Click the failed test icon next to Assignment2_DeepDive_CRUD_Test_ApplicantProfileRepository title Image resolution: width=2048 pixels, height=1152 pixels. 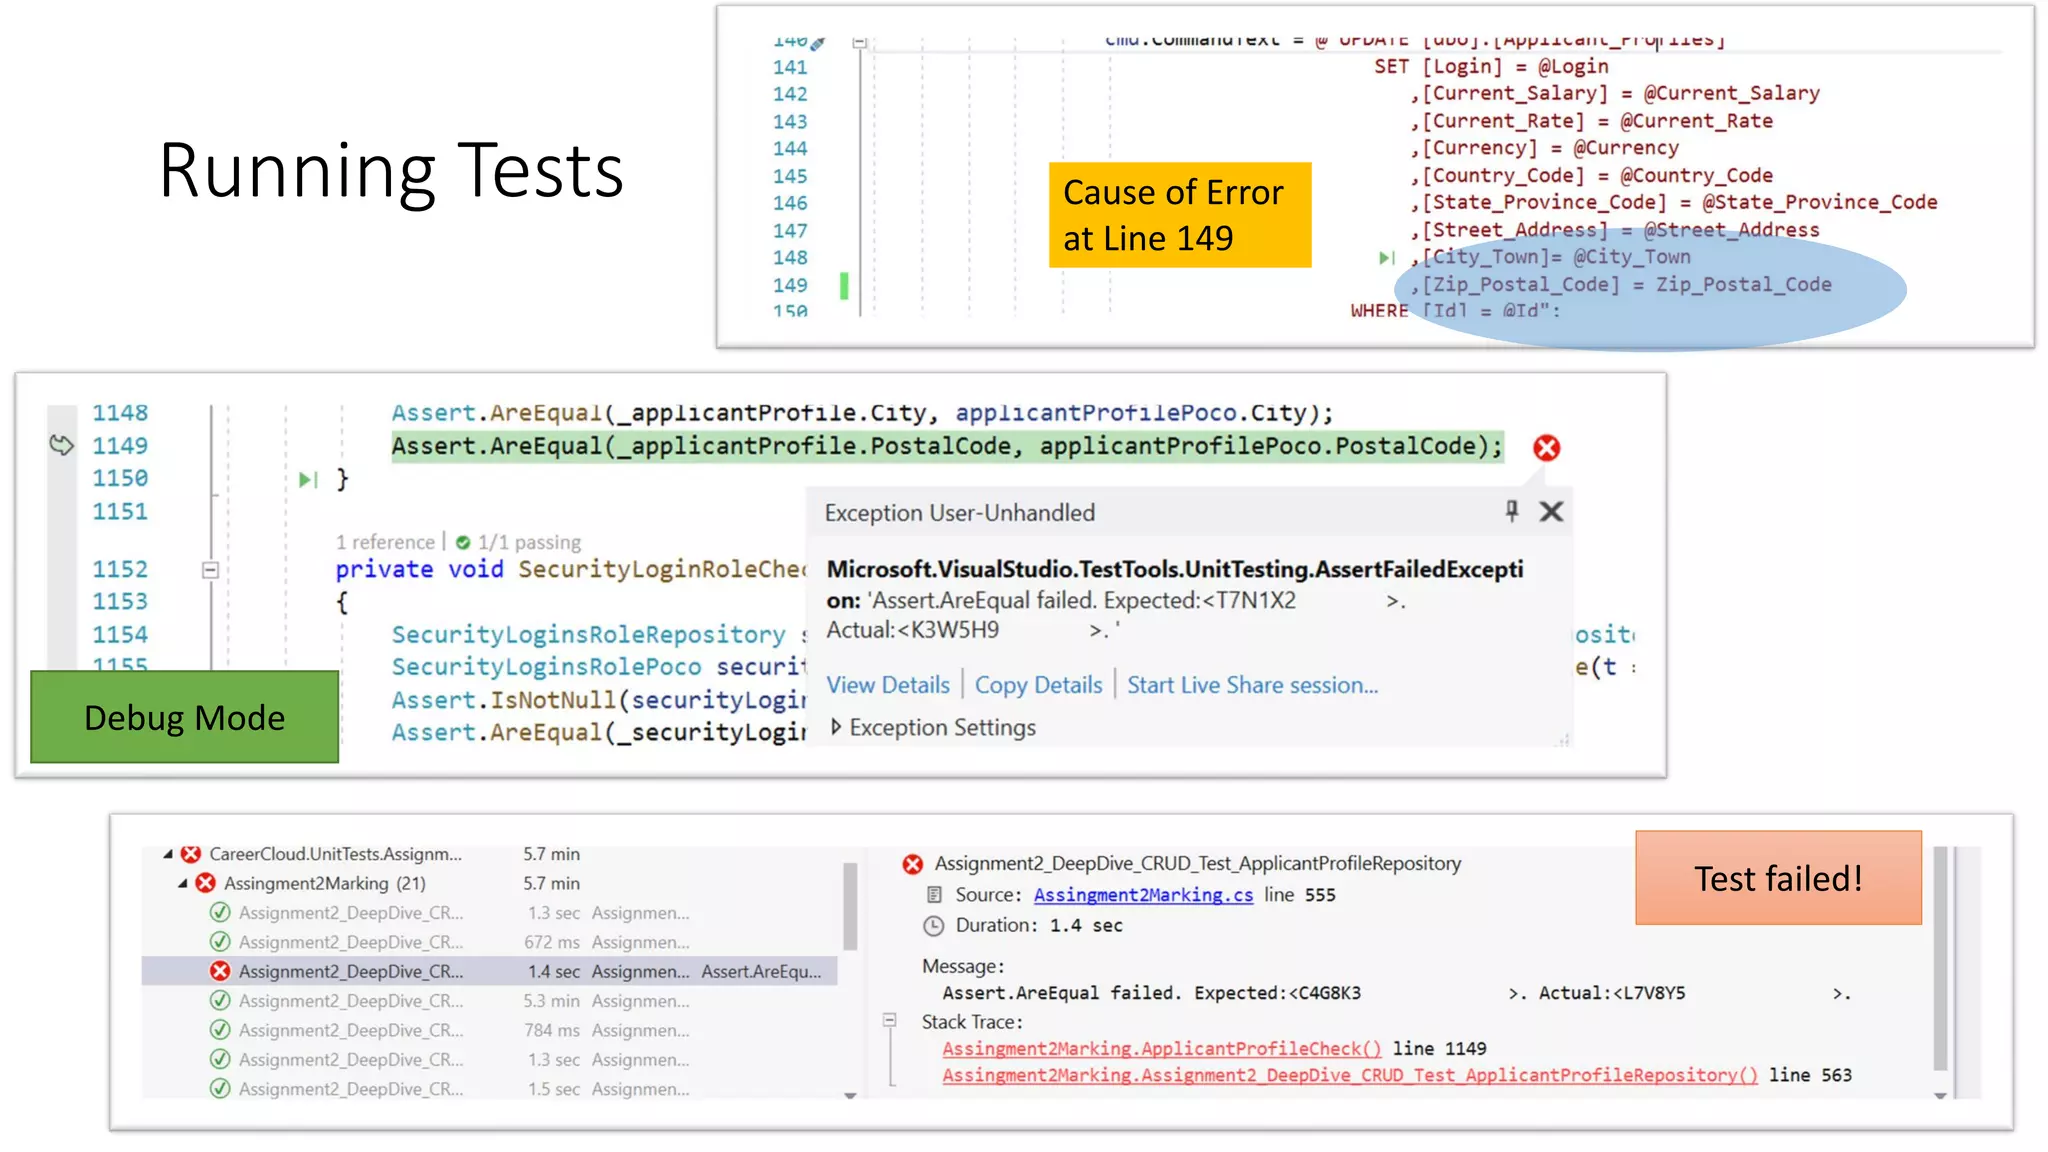(912, 864)
